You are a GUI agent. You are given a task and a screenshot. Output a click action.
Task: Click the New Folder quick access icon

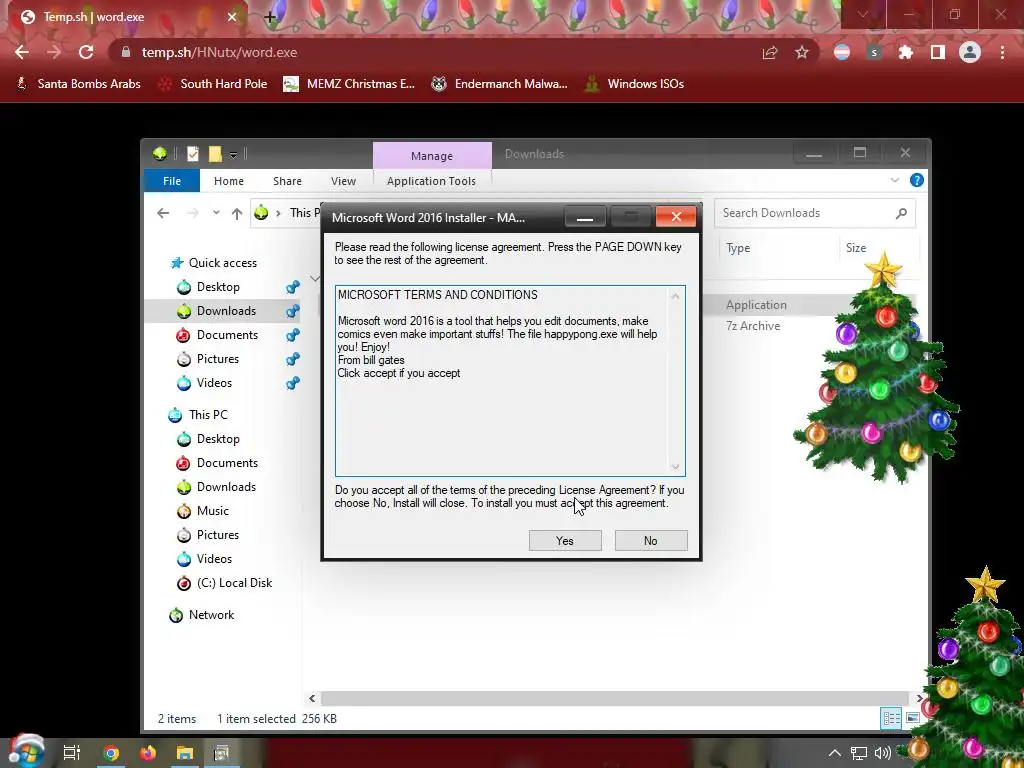click(x=215, y=154)
